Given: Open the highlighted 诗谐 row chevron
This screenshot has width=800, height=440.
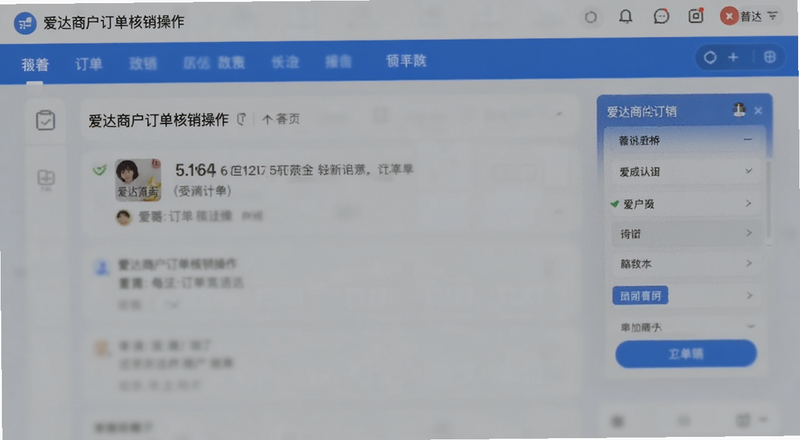Looking at the screenshot, I should pyautogui.click(x=748, y=233).
